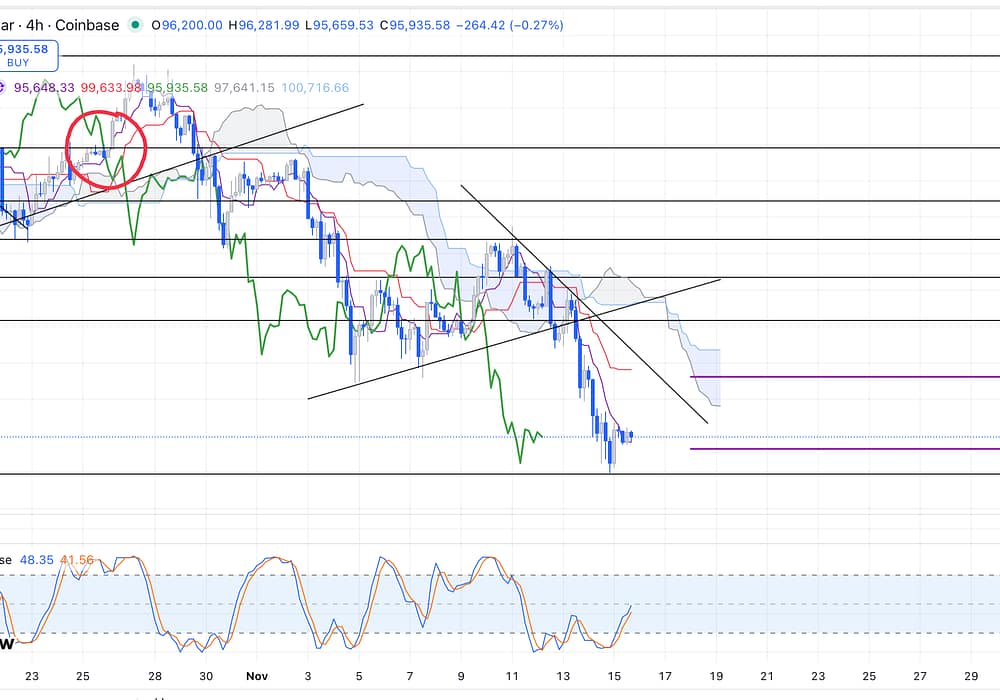
Task: Select the lower purple horizontal ray
Action: [x=845, y=449]
